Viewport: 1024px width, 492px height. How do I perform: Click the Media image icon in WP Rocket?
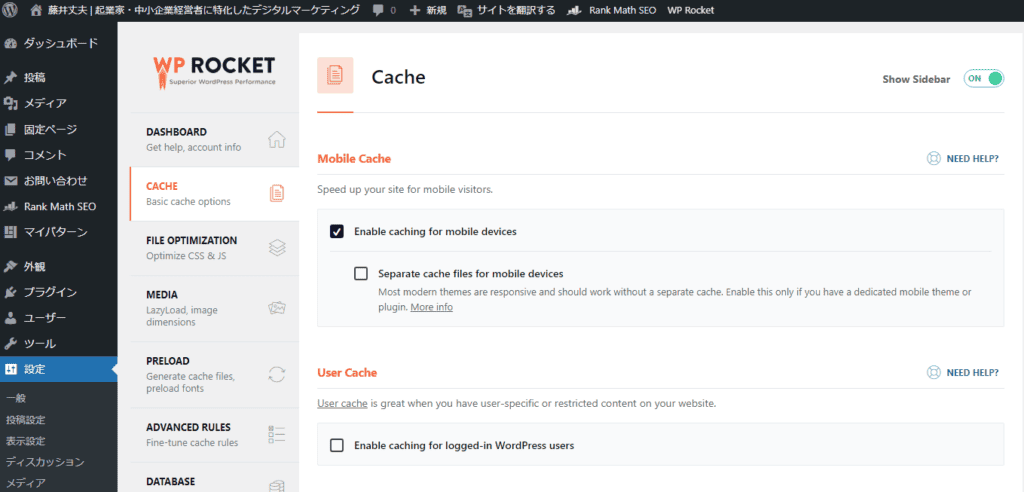point(277,308)
